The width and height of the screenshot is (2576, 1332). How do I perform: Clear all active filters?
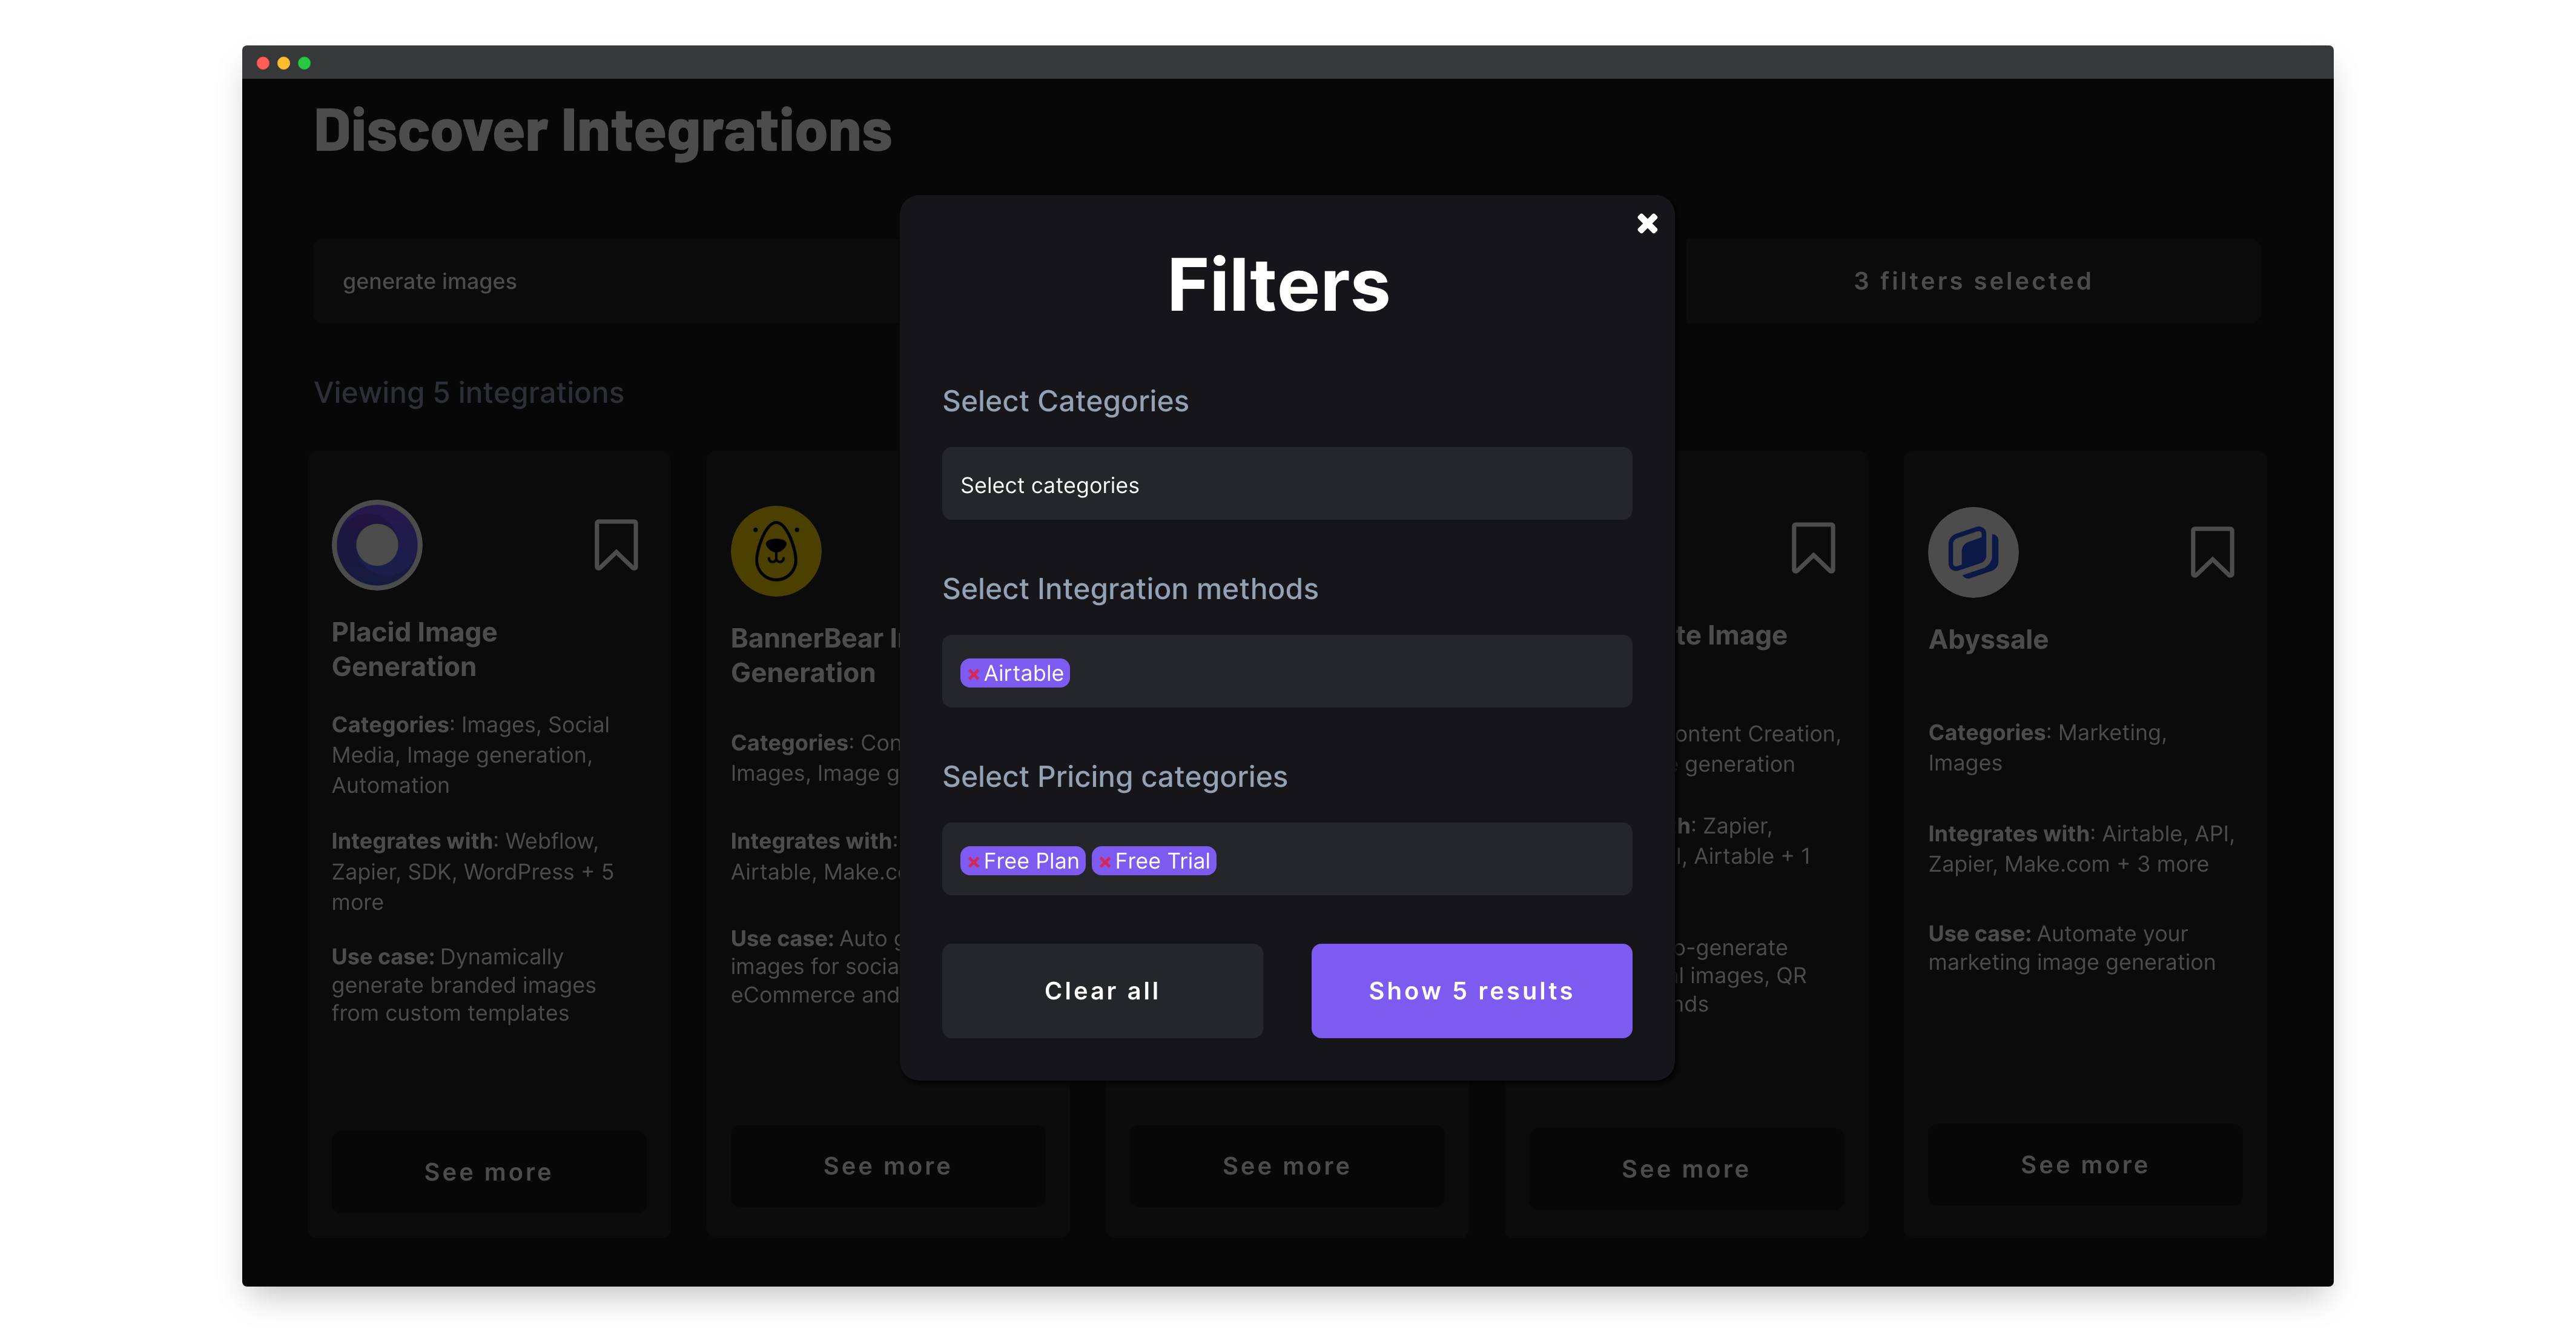1102,990
